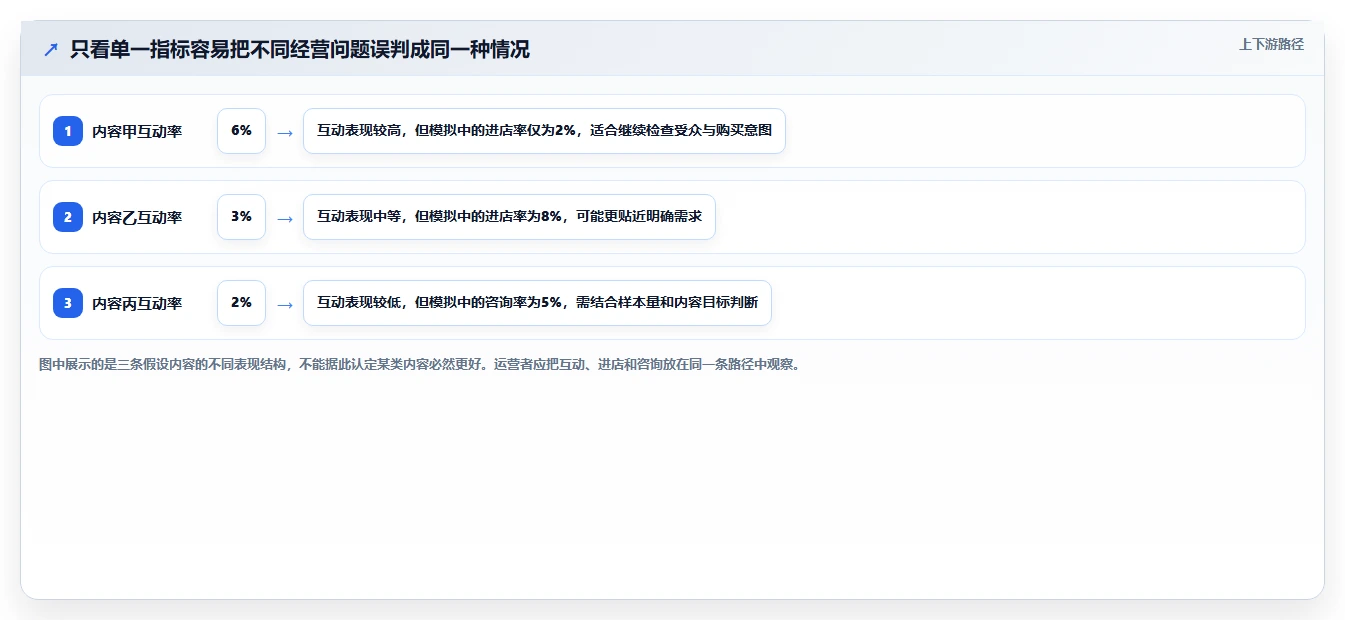The width and height of the screenshot is (1345, 620).
Task: Select the 内容甲互动率 label
Action: (137, 131)
